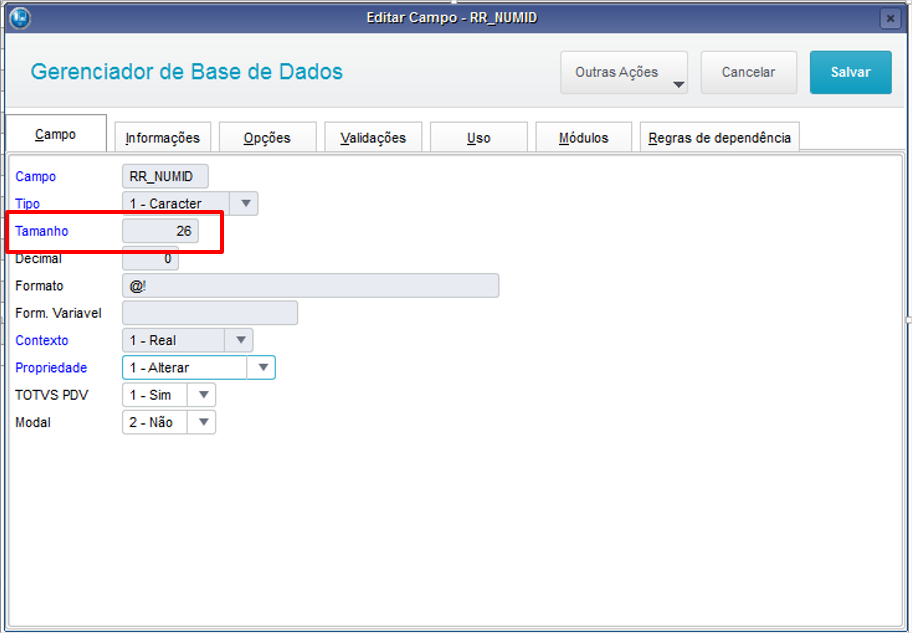This screenshot has width=912, height=633.
Task: Click the Decimal field showing 0
Action: click(150, 258)
